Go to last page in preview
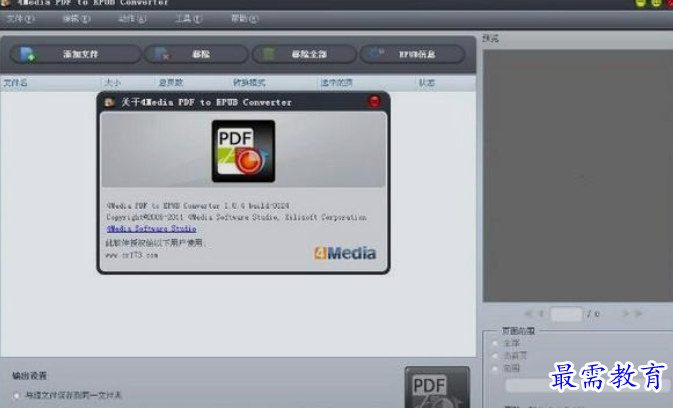This screenshot has width=673, height=408. 638,314
